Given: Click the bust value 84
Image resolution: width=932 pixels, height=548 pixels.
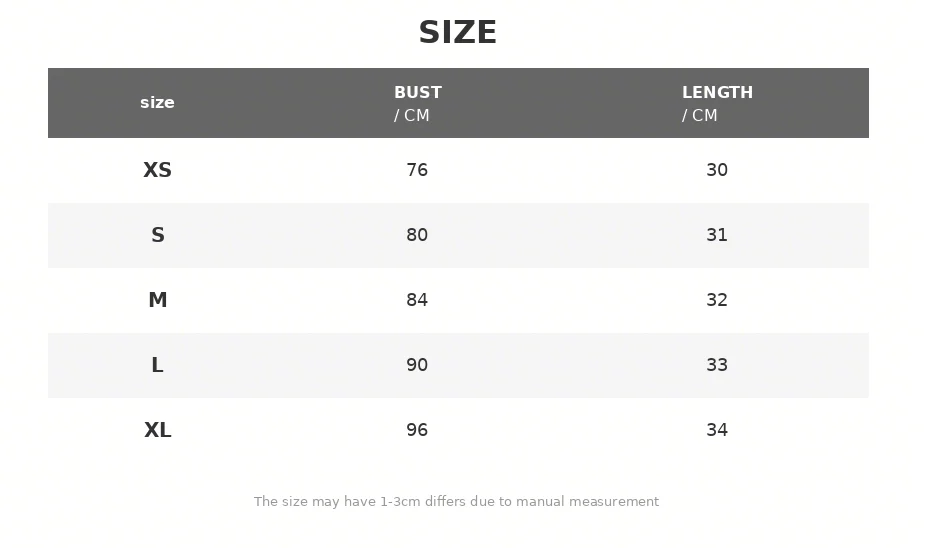Looking at the screenshot, I should coord(417,300).
